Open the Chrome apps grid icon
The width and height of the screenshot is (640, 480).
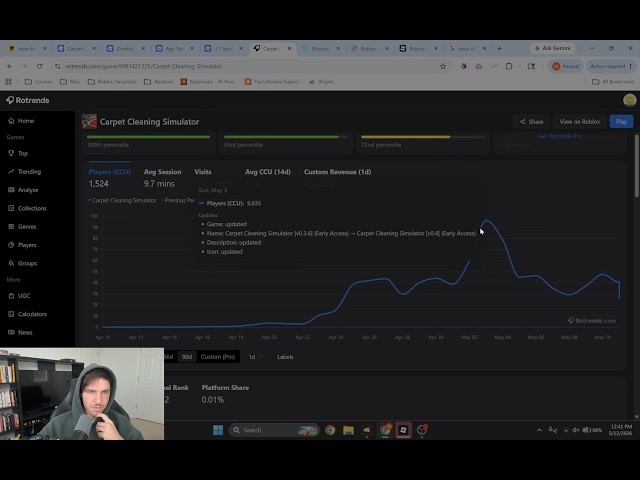(8, 82)
